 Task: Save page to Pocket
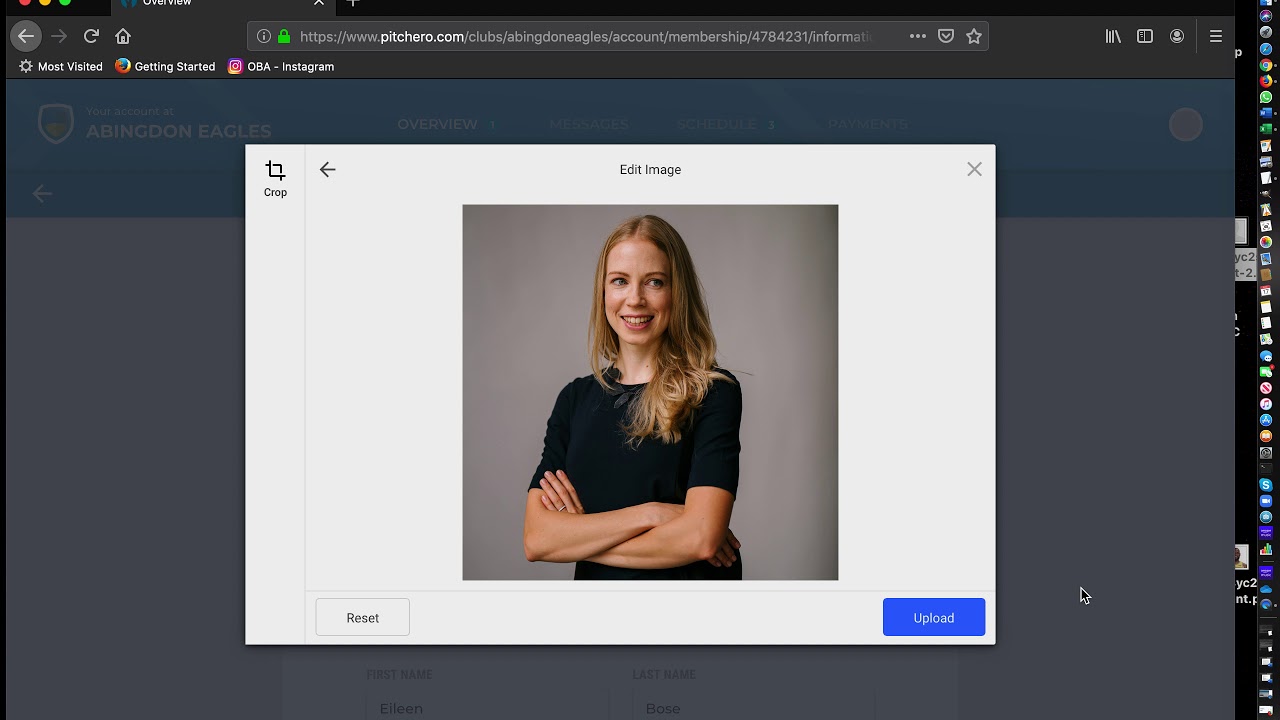click(946, 36)
